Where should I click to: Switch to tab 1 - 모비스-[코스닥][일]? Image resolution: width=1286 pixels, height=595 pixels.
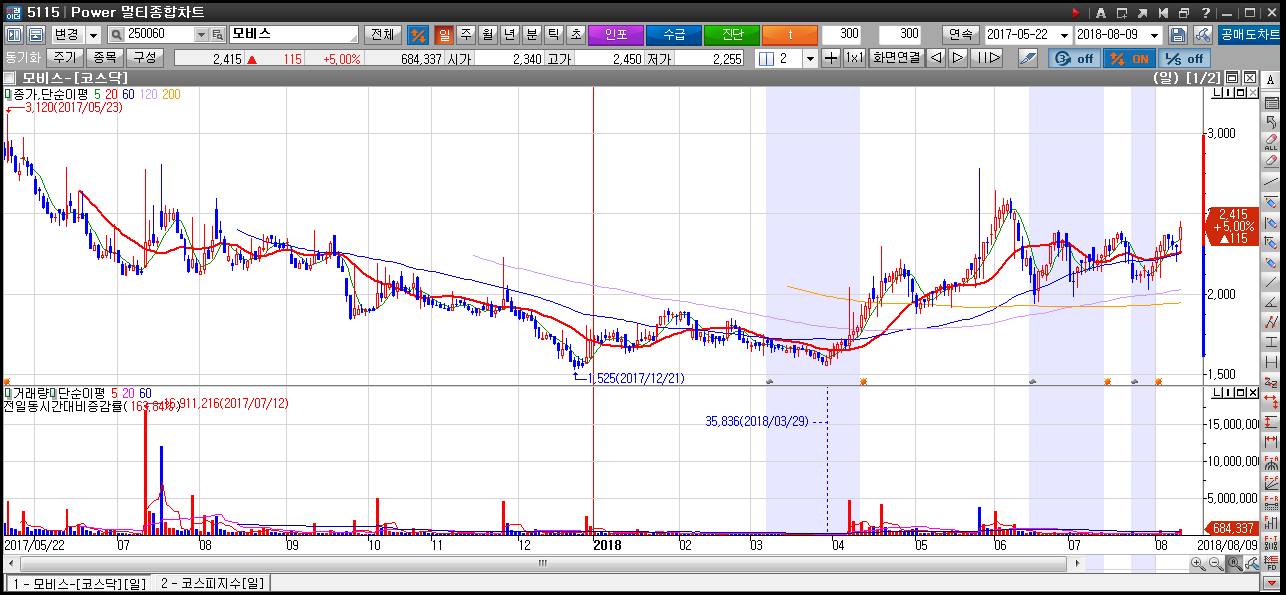(x=80, y=583)
